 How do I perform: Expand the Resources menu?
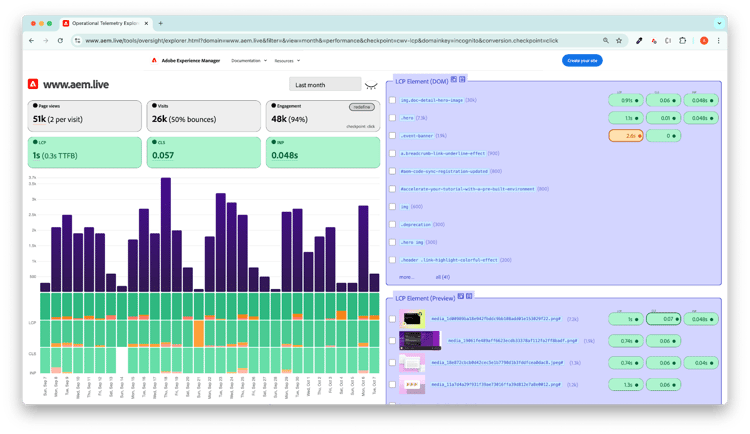pos(291,61)
